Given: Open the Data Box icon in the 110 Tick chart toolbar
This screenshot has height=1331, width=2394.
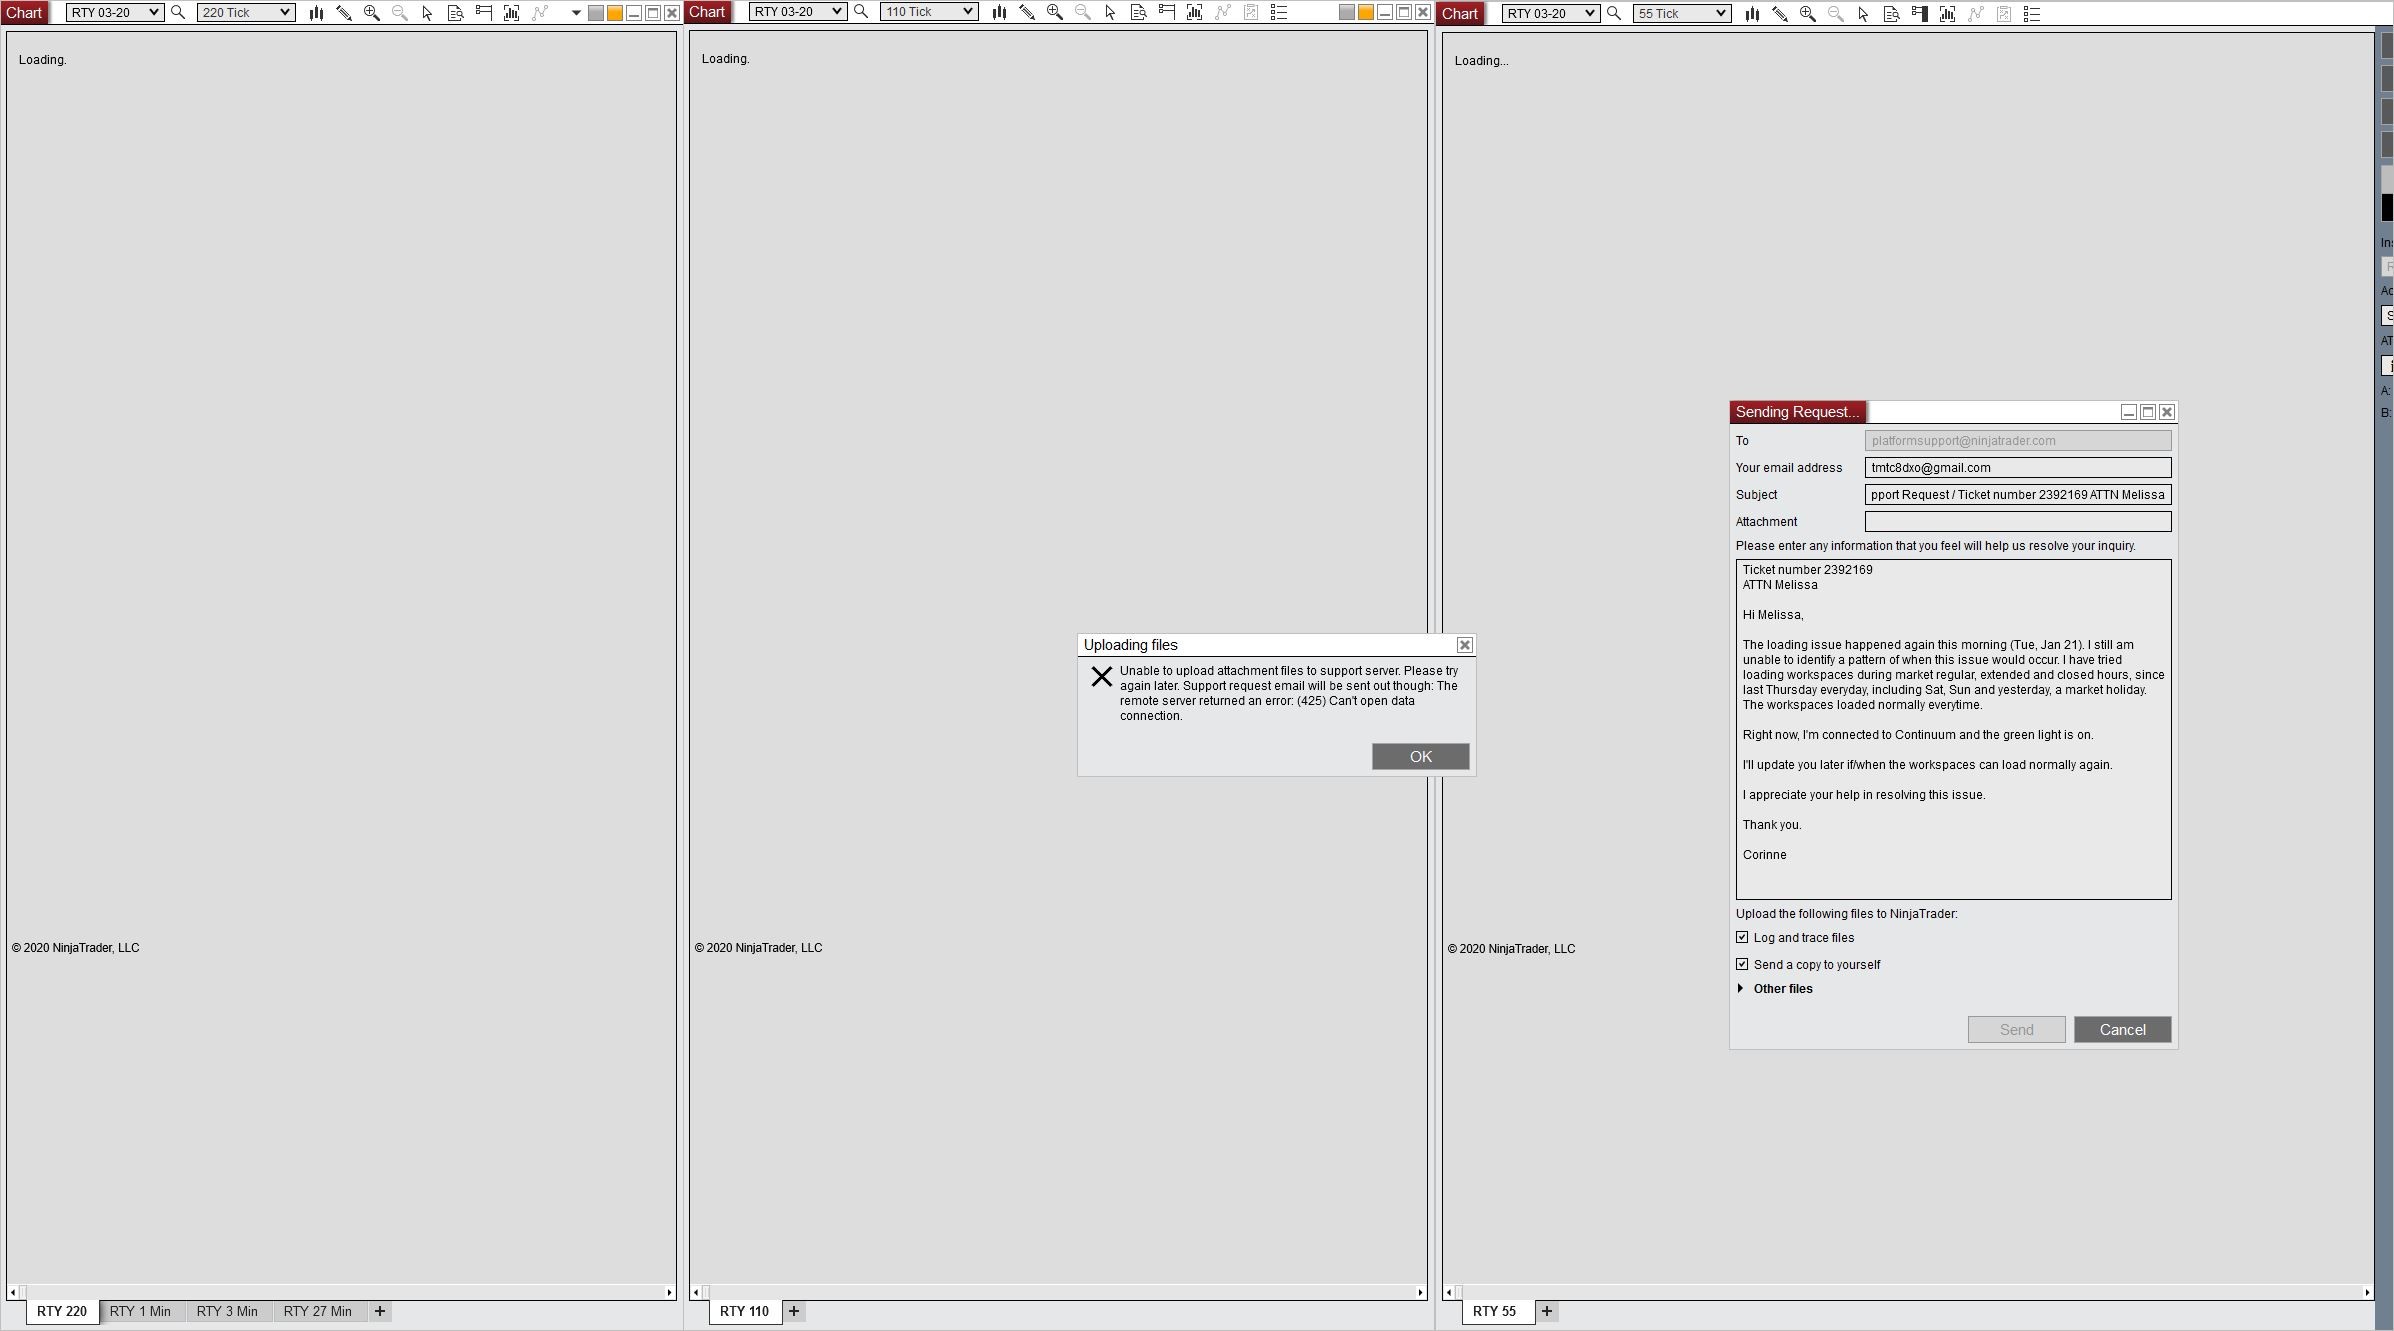Looking at the screenshot, I should tap(1138, 12).
